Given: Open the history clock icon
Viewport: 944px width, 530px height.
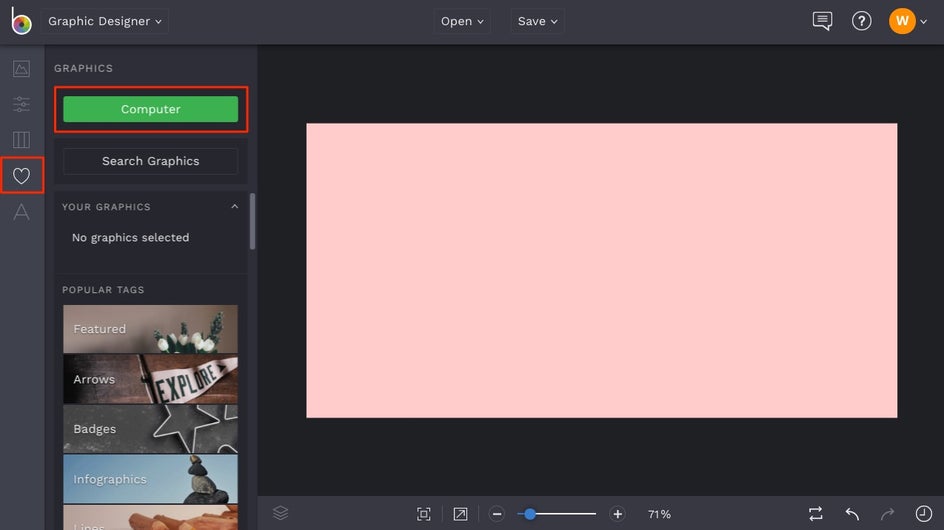Looking at the screenshot, I should [924, 514].
